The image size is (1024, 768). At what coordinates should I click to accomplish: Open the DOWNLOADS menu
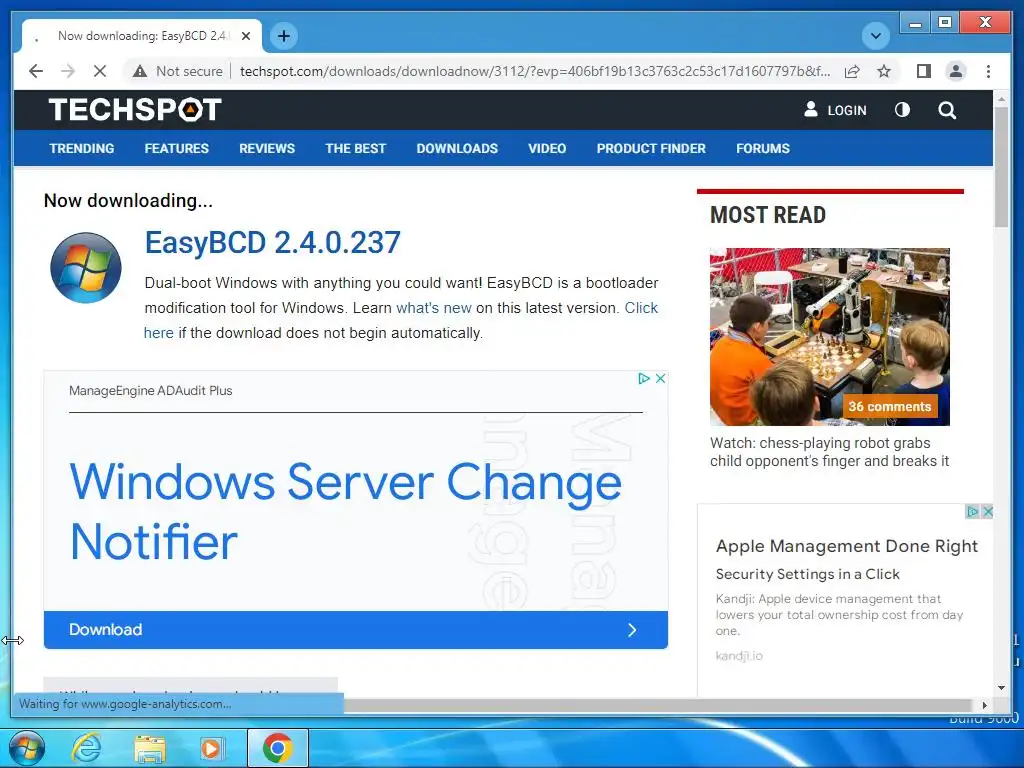click(457, 148)
